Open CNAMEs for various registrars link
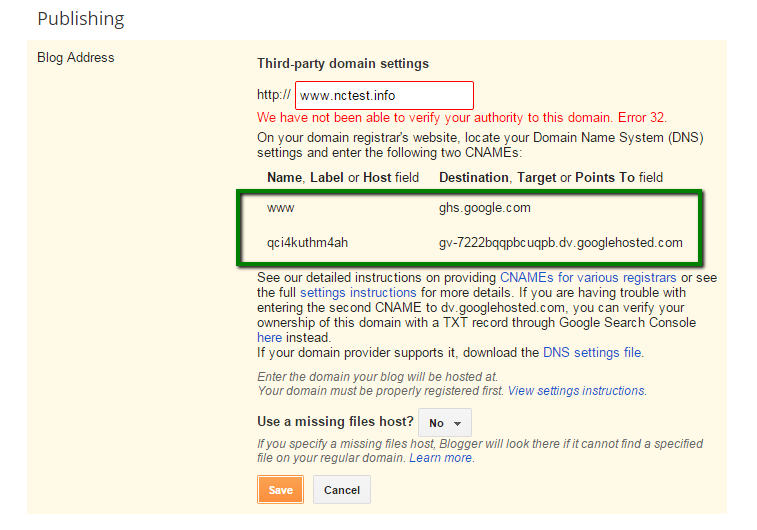 [x=588, y=278]
